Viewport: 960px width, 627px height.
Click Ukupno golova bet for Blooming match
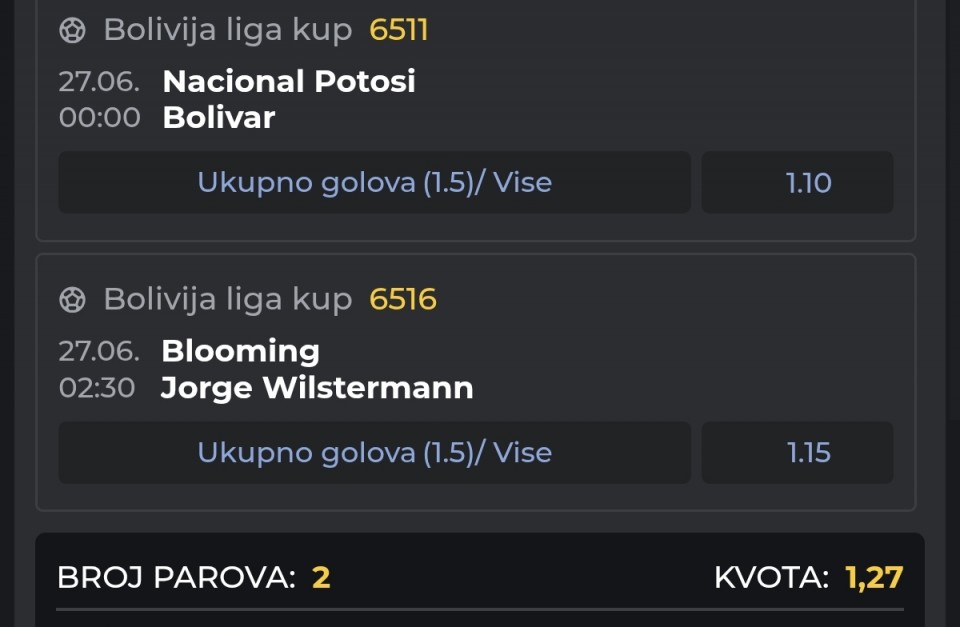click(x=375, y=452)
